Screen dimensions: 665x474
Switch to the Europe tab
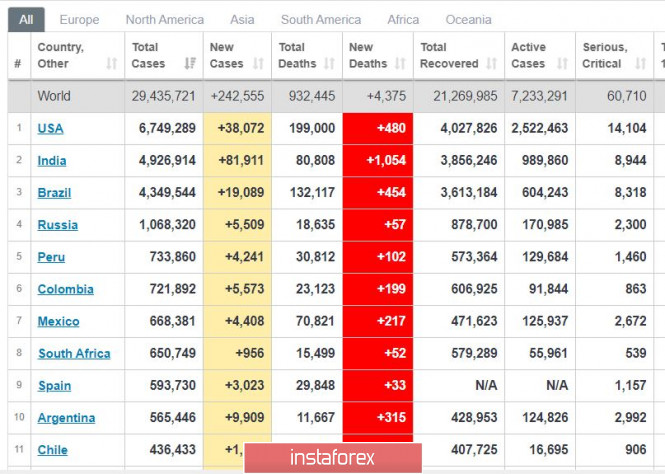79,19
